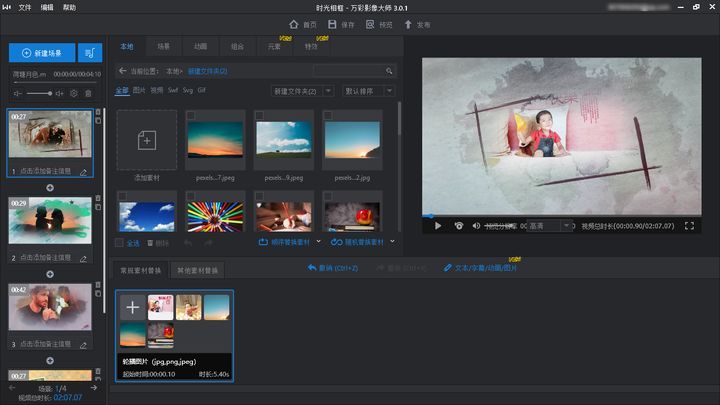The image size is (720, 405).
Task: Enable the 全选 select-all checkbox
Action: tap(119, 243)
